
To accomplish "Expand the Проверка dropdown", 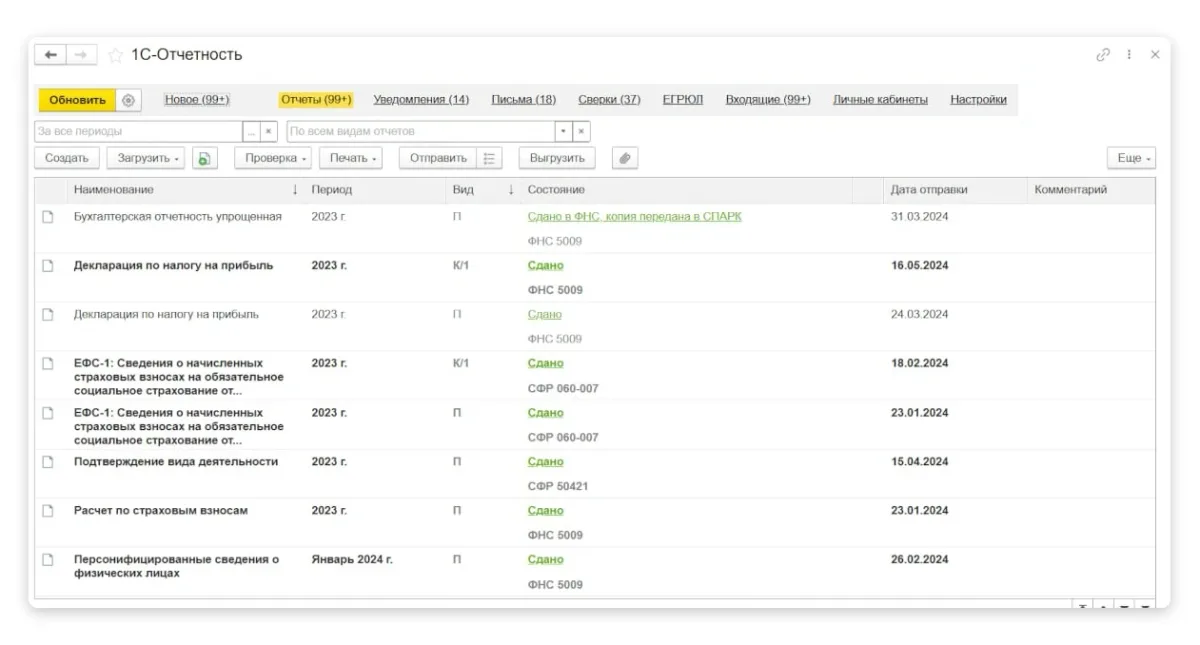I will 275,158.
